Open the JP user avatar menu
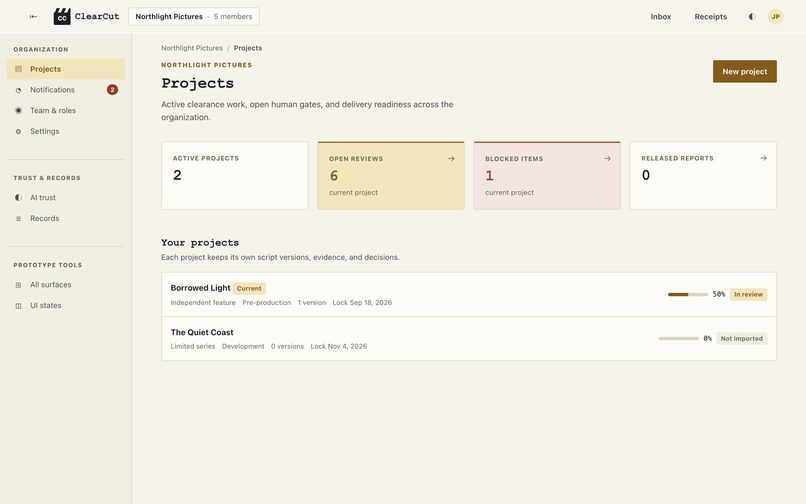806x504 pixels. [775, 16]
